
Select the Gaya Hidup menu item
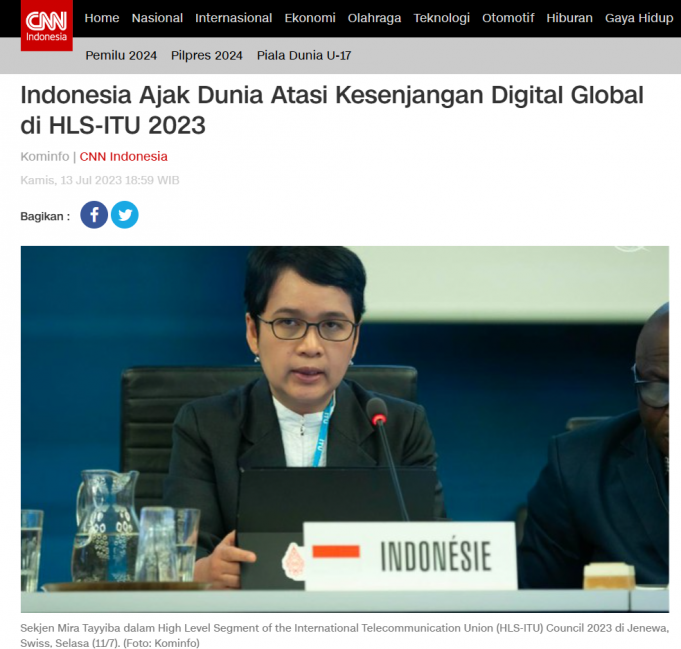click(638, 18)
